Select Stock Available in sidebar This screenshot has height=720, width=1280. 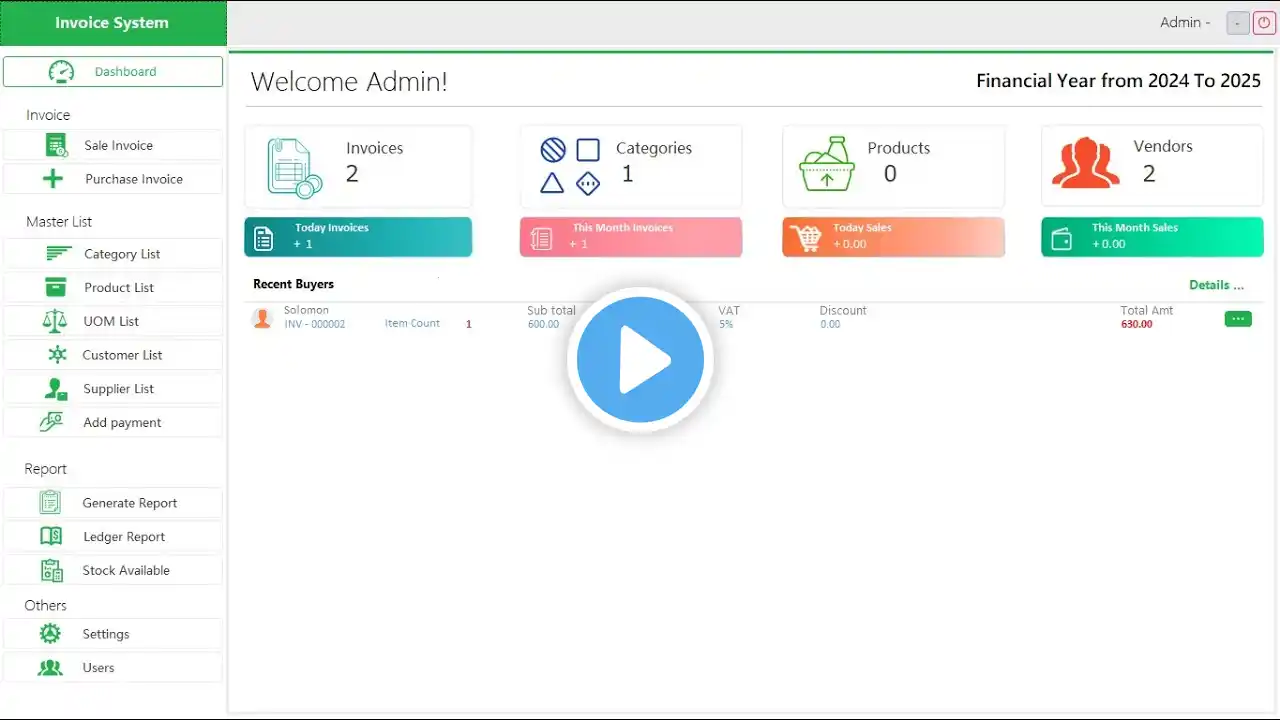point(113,570)
